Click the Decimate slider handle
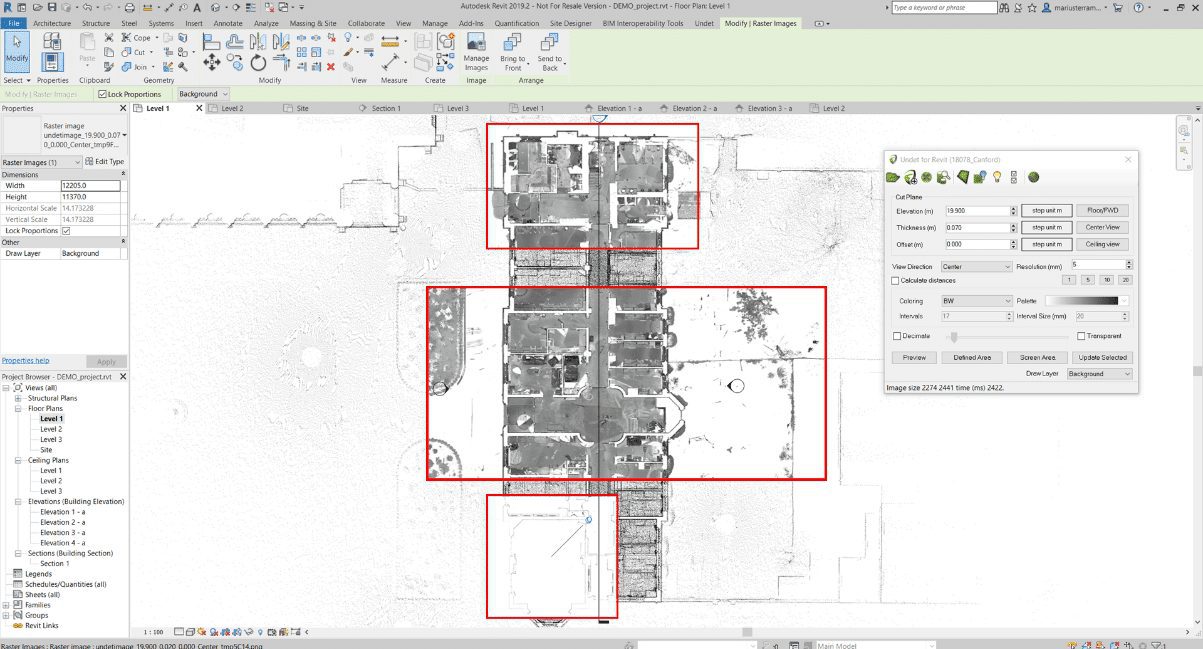Viewport: 1203px width, 649px height. click(x=954, y=337)
